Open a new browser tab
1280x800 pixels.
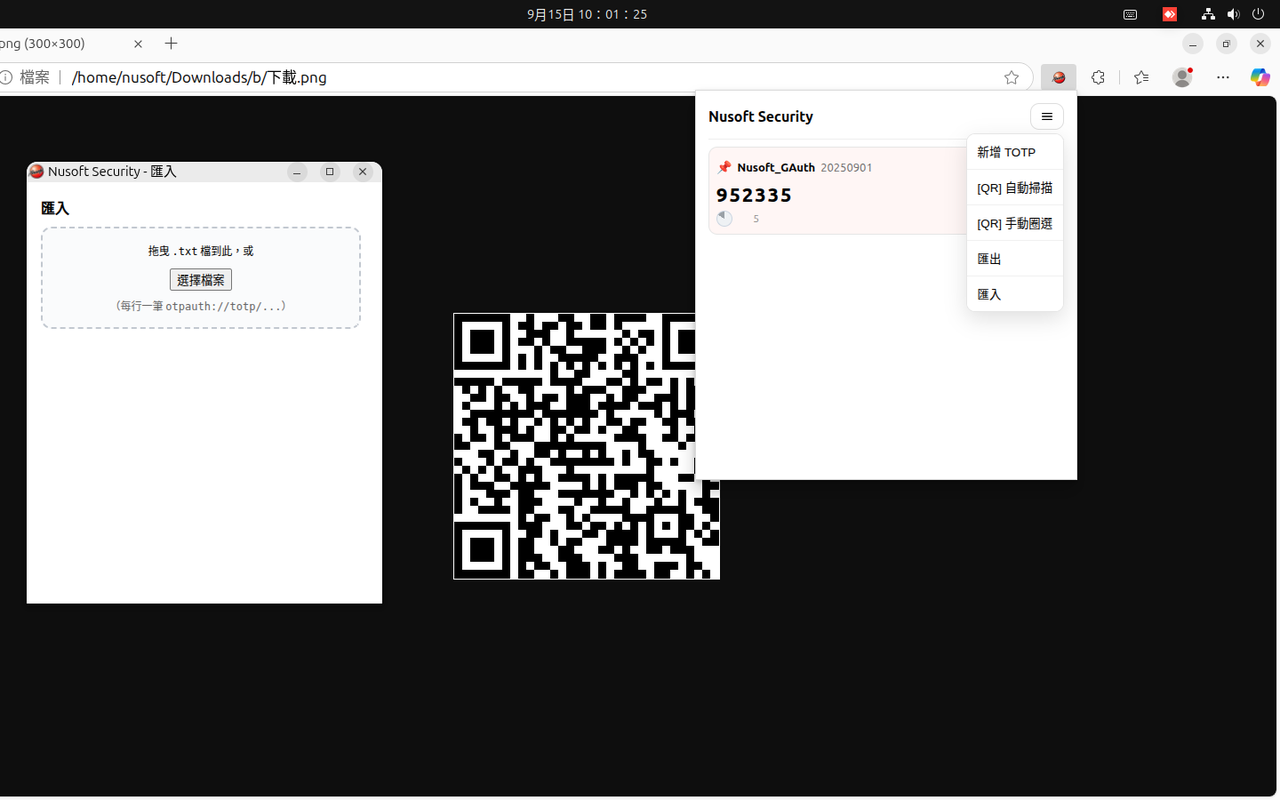pyautogui.click(x=171, y=44)
